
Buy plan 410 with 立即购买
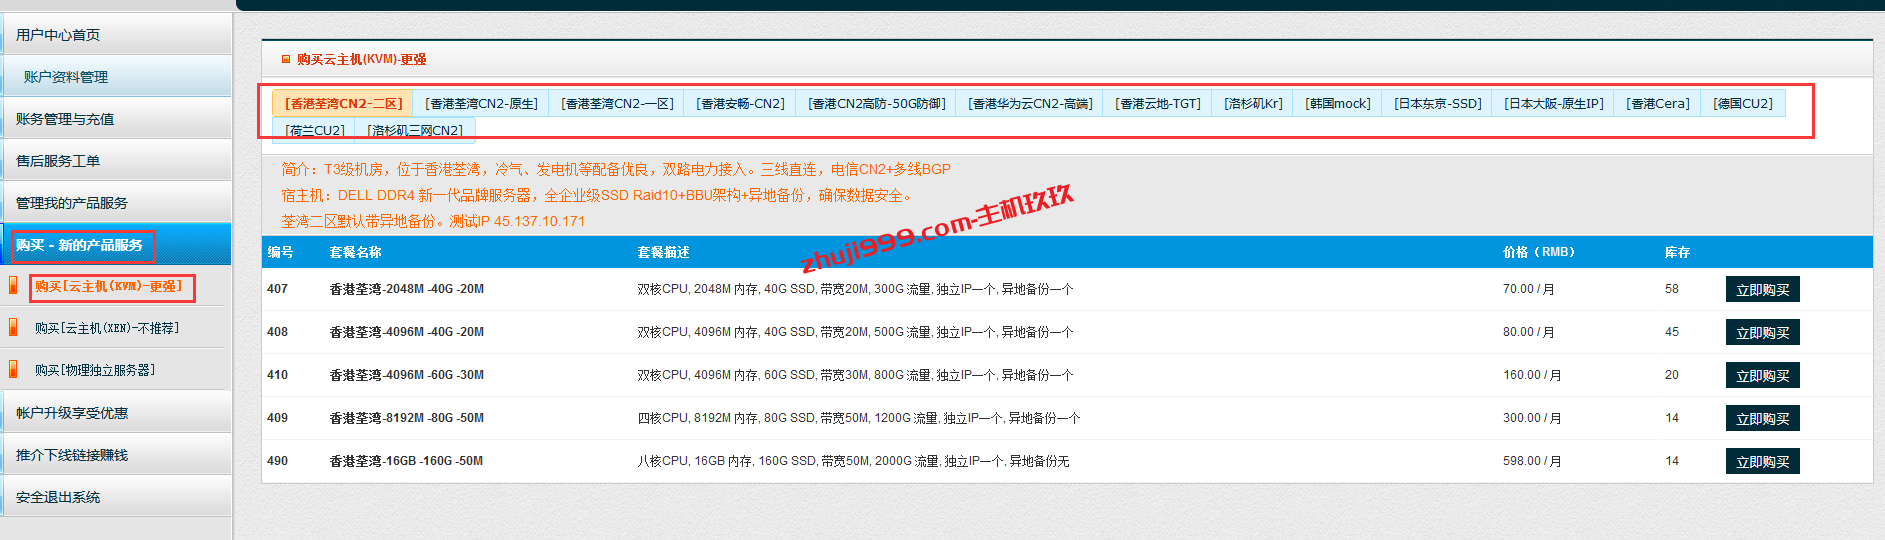pyautogui.click(x=1762, y=375)
